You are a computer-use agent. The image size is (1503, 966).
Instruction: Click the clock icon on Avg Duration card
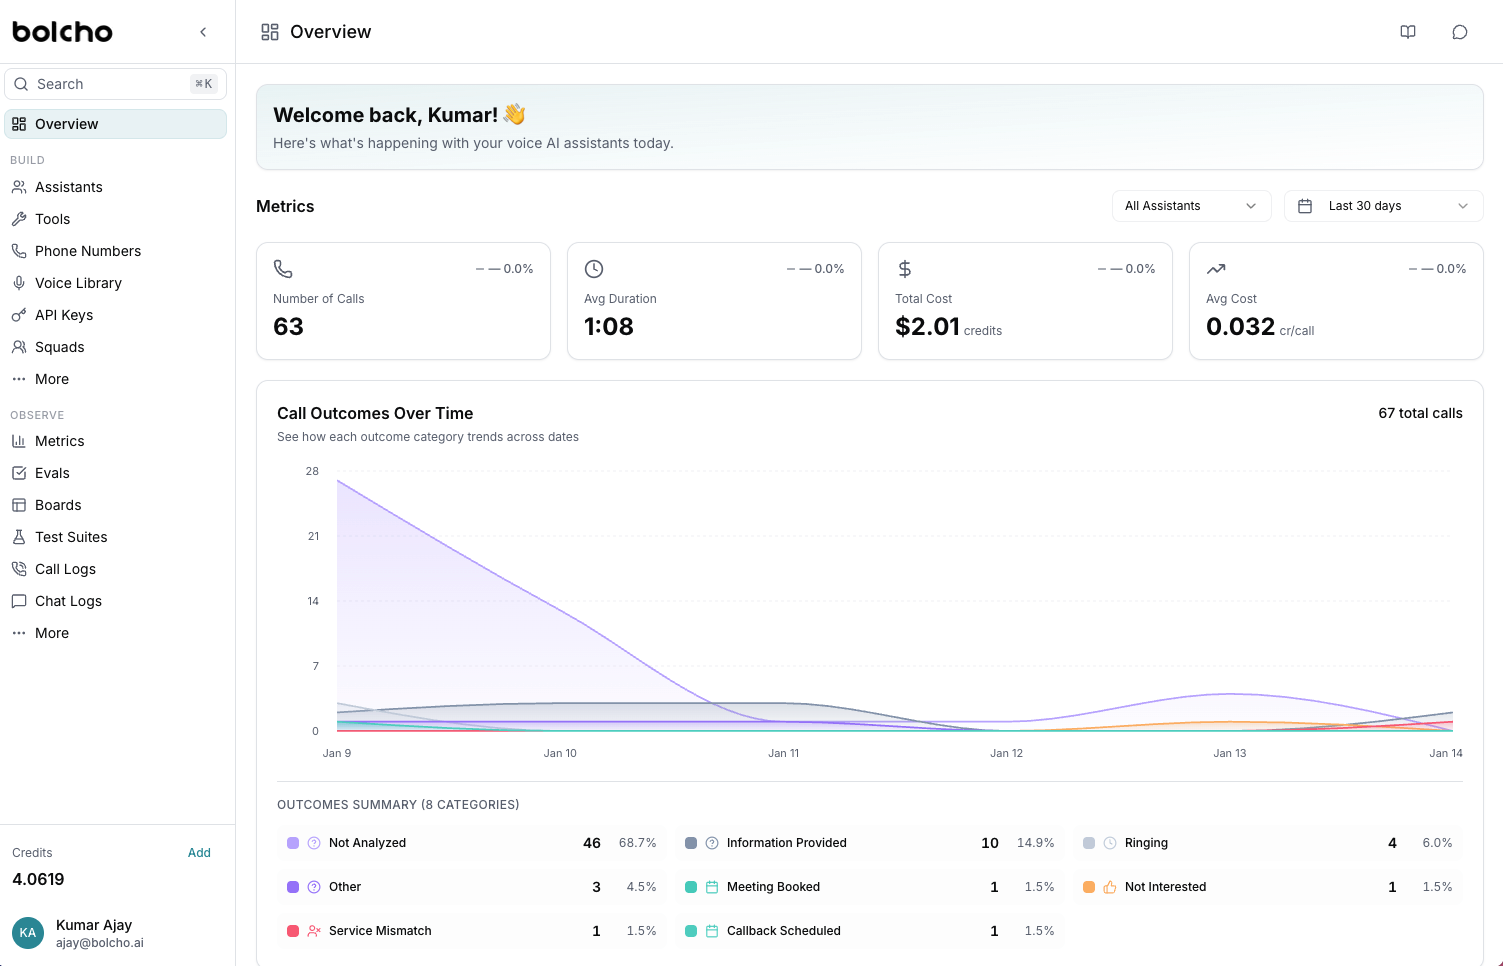pos(594,269)
